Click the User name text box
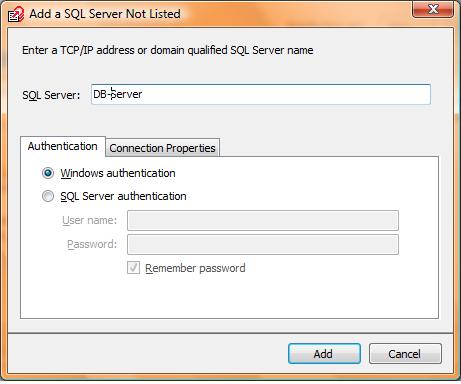This screenshot has height=384, width=461. pyautogui.click(x=263, y=220)
